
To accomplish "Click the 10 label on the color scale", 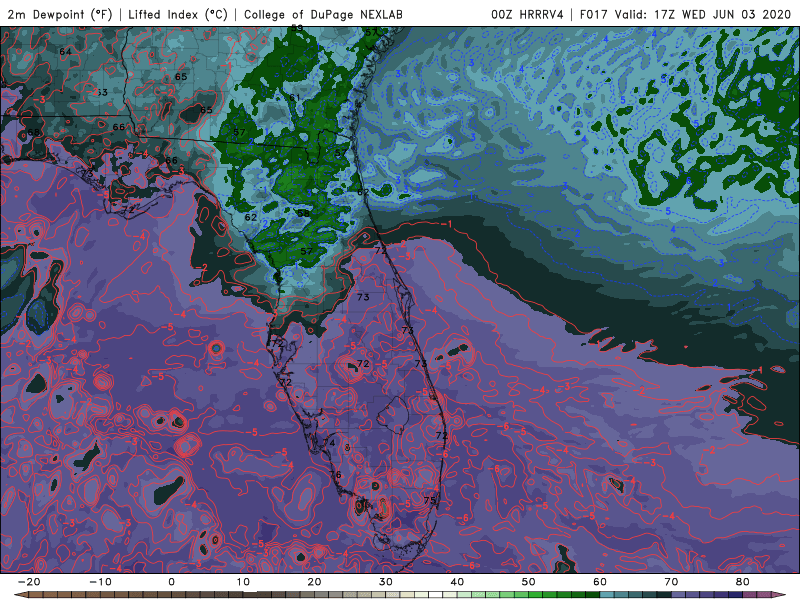I will 243,582.
